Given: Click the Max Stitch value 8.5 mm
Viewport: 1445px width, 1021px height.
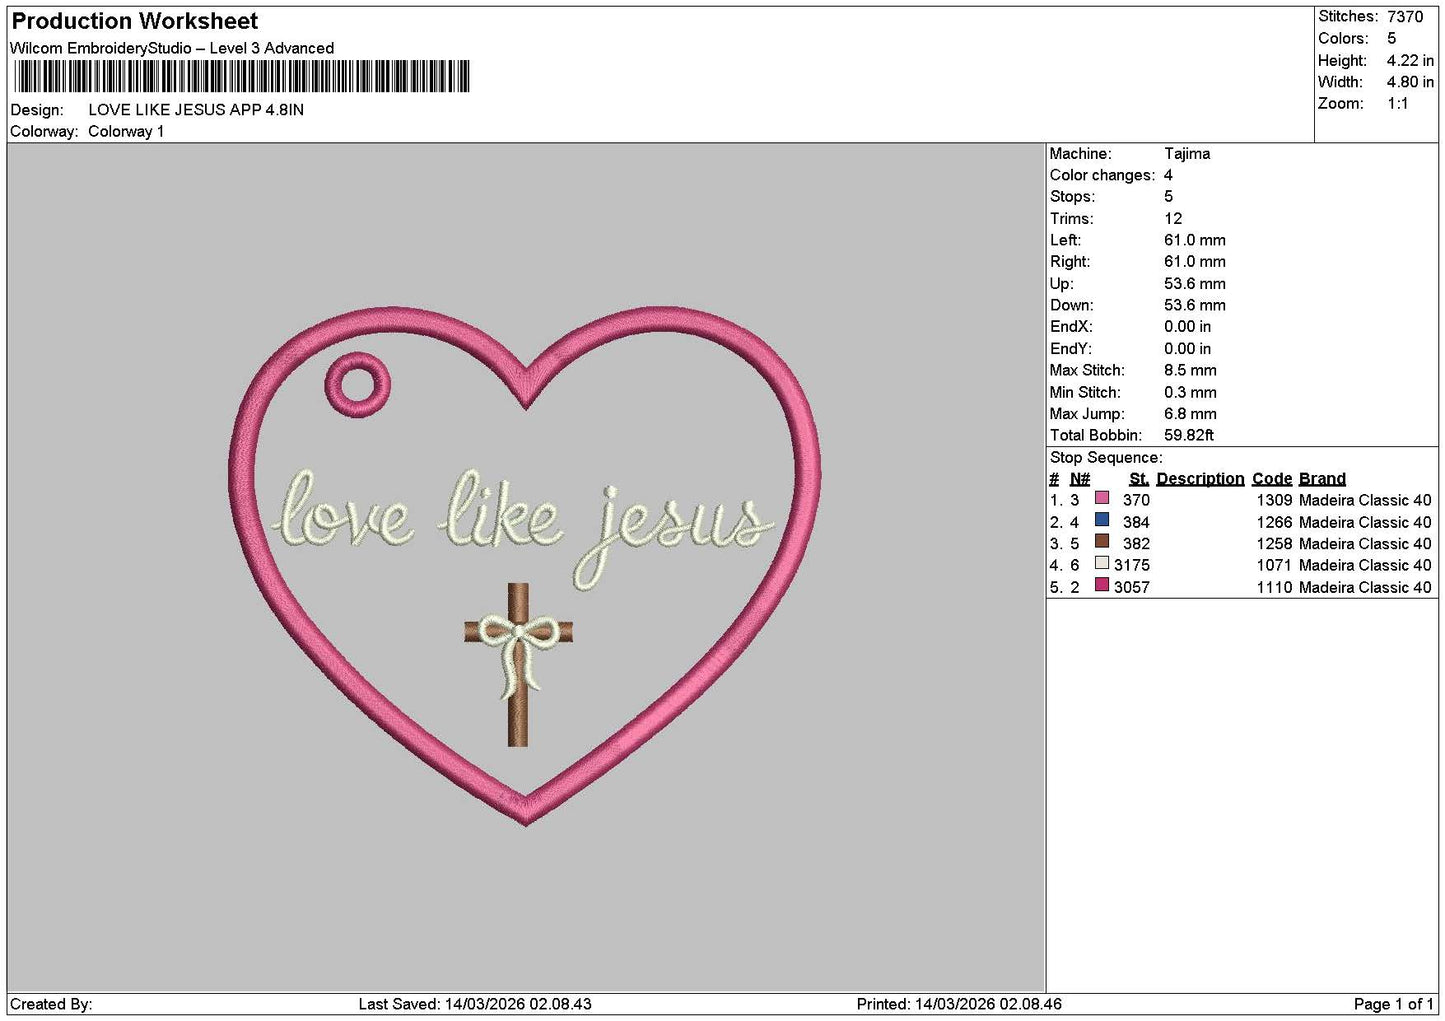Looking at the screenshot, I should [1190, 370].
